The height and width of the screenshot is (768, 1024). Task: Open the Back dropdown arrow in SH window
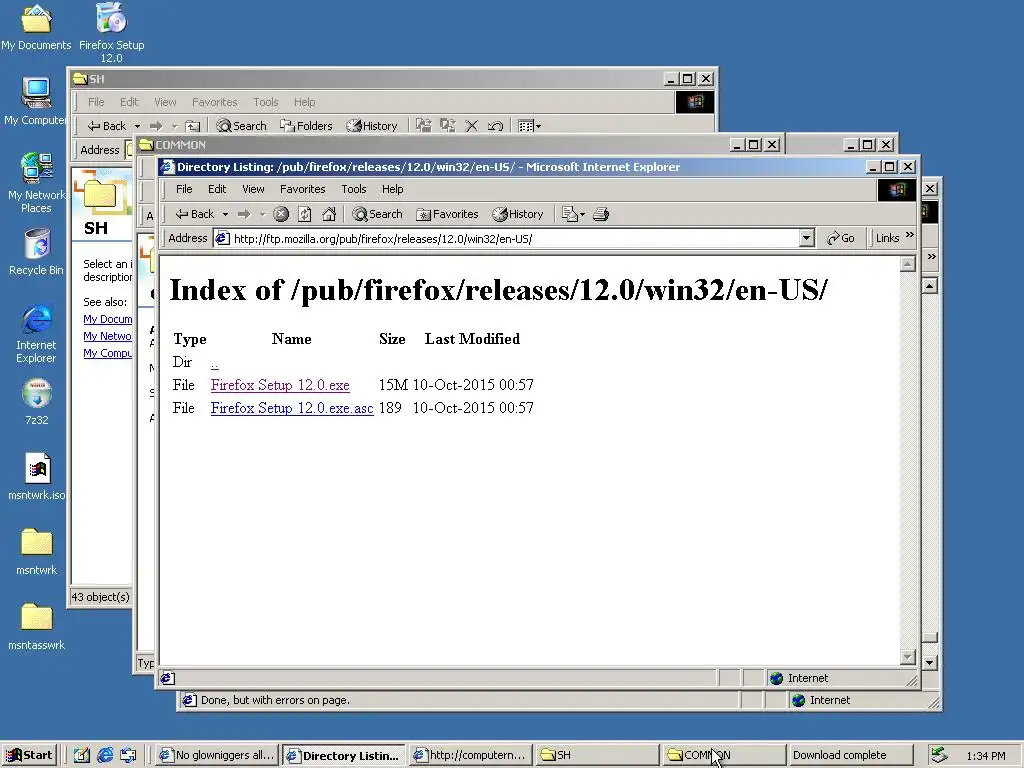tap(137, 126)
